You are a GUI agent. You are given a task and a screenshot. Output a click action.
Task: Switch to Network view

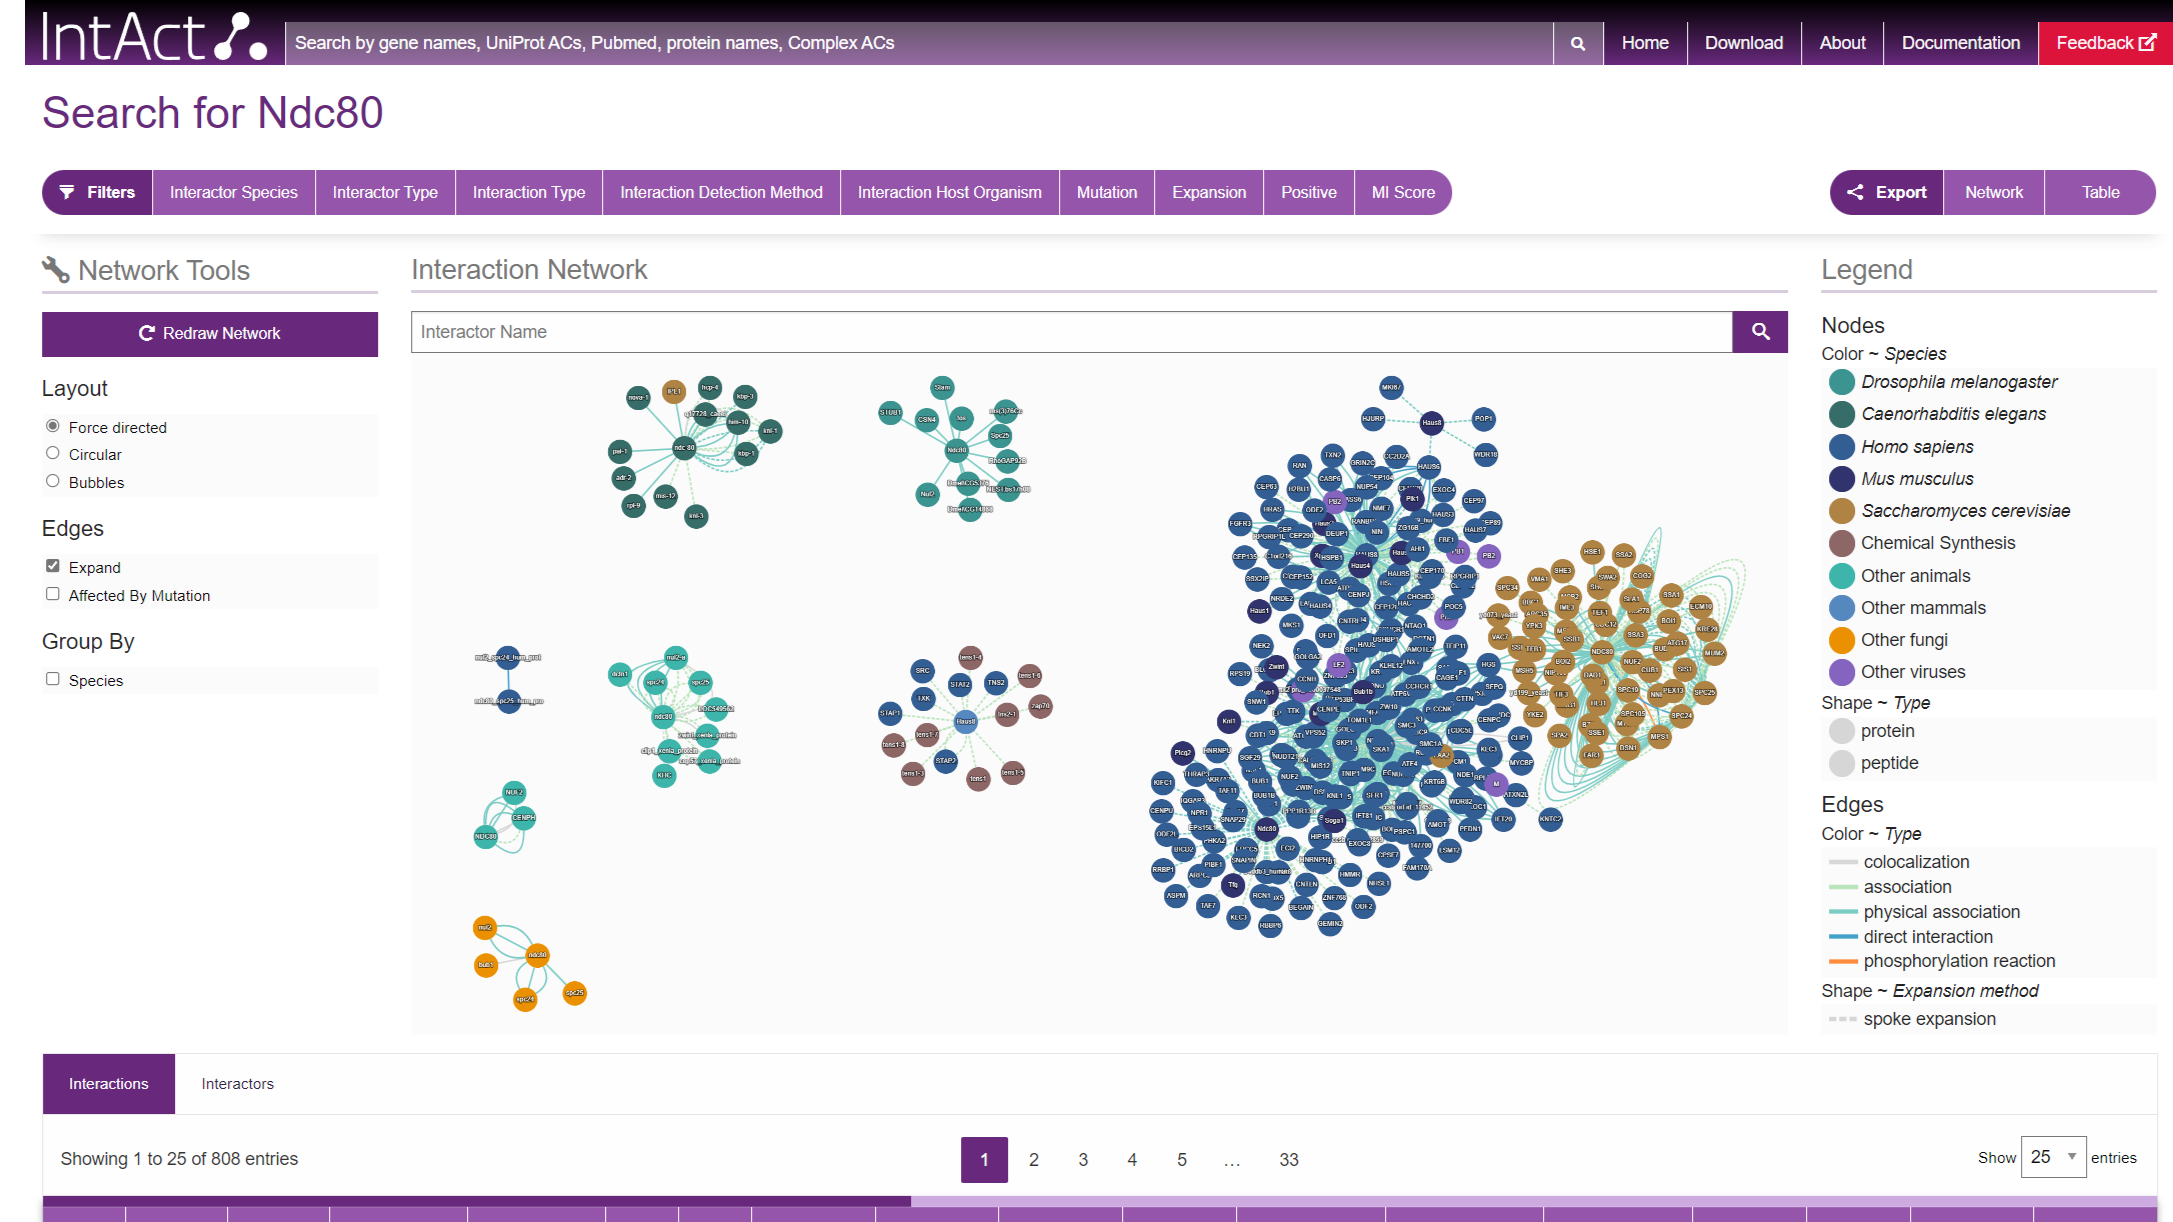[x=1994, y=192]
